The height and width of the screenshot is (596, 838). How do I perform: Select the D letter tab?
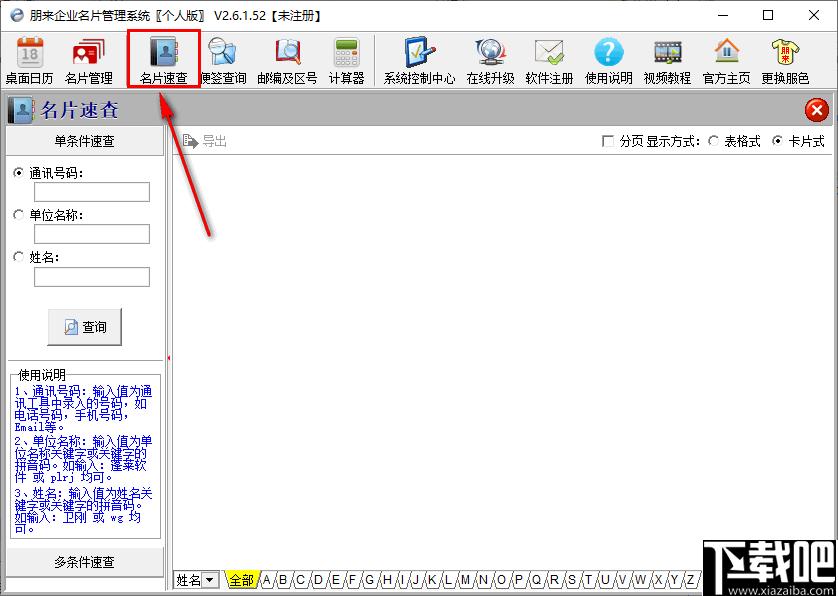[319, 579]
